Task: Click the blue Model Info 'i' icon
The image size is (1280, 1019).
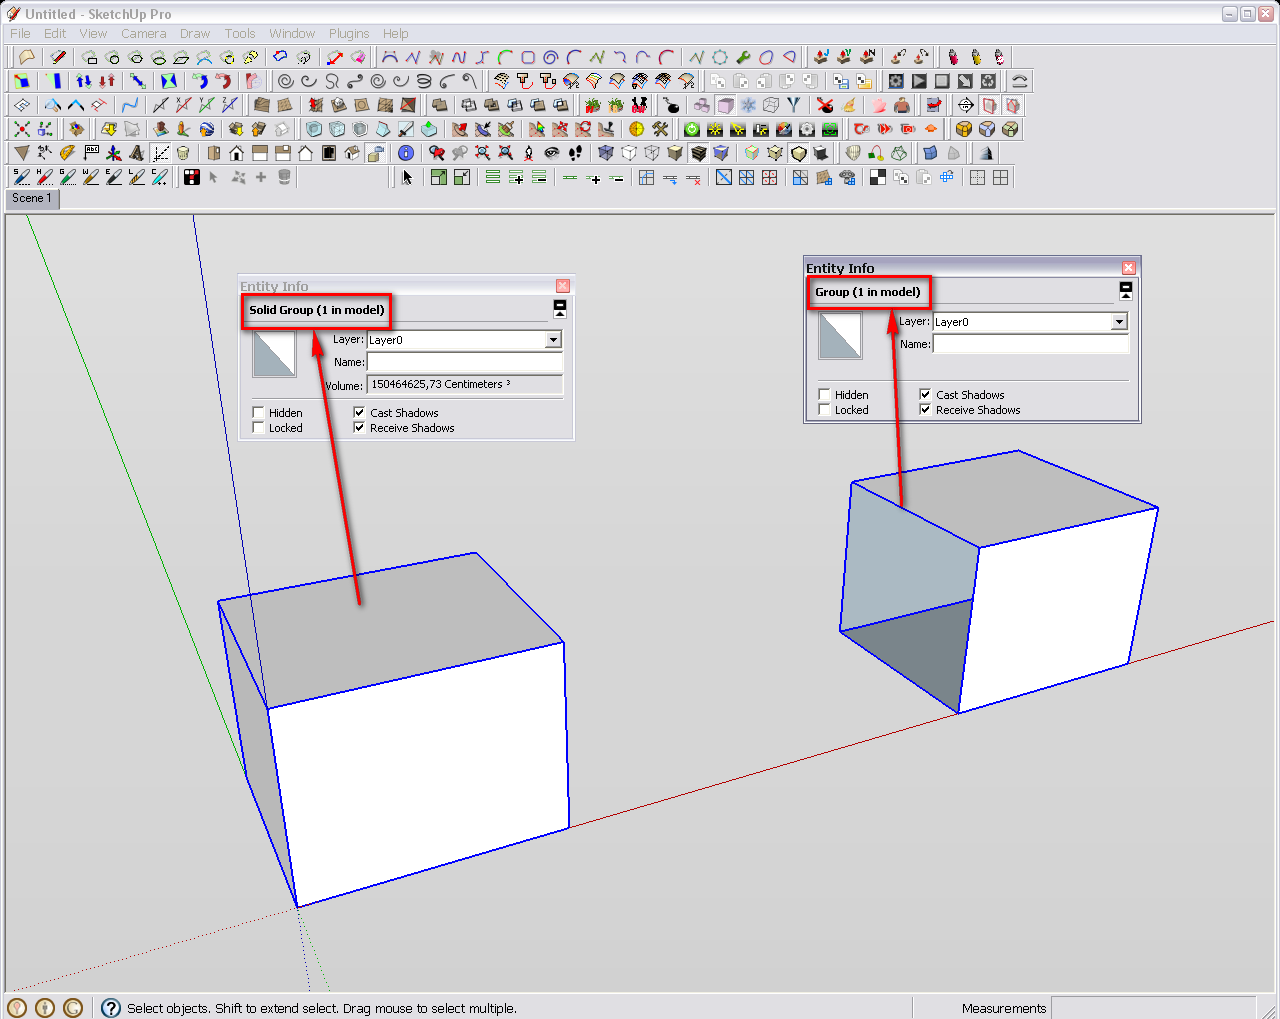Action: (x=406, y=153)
